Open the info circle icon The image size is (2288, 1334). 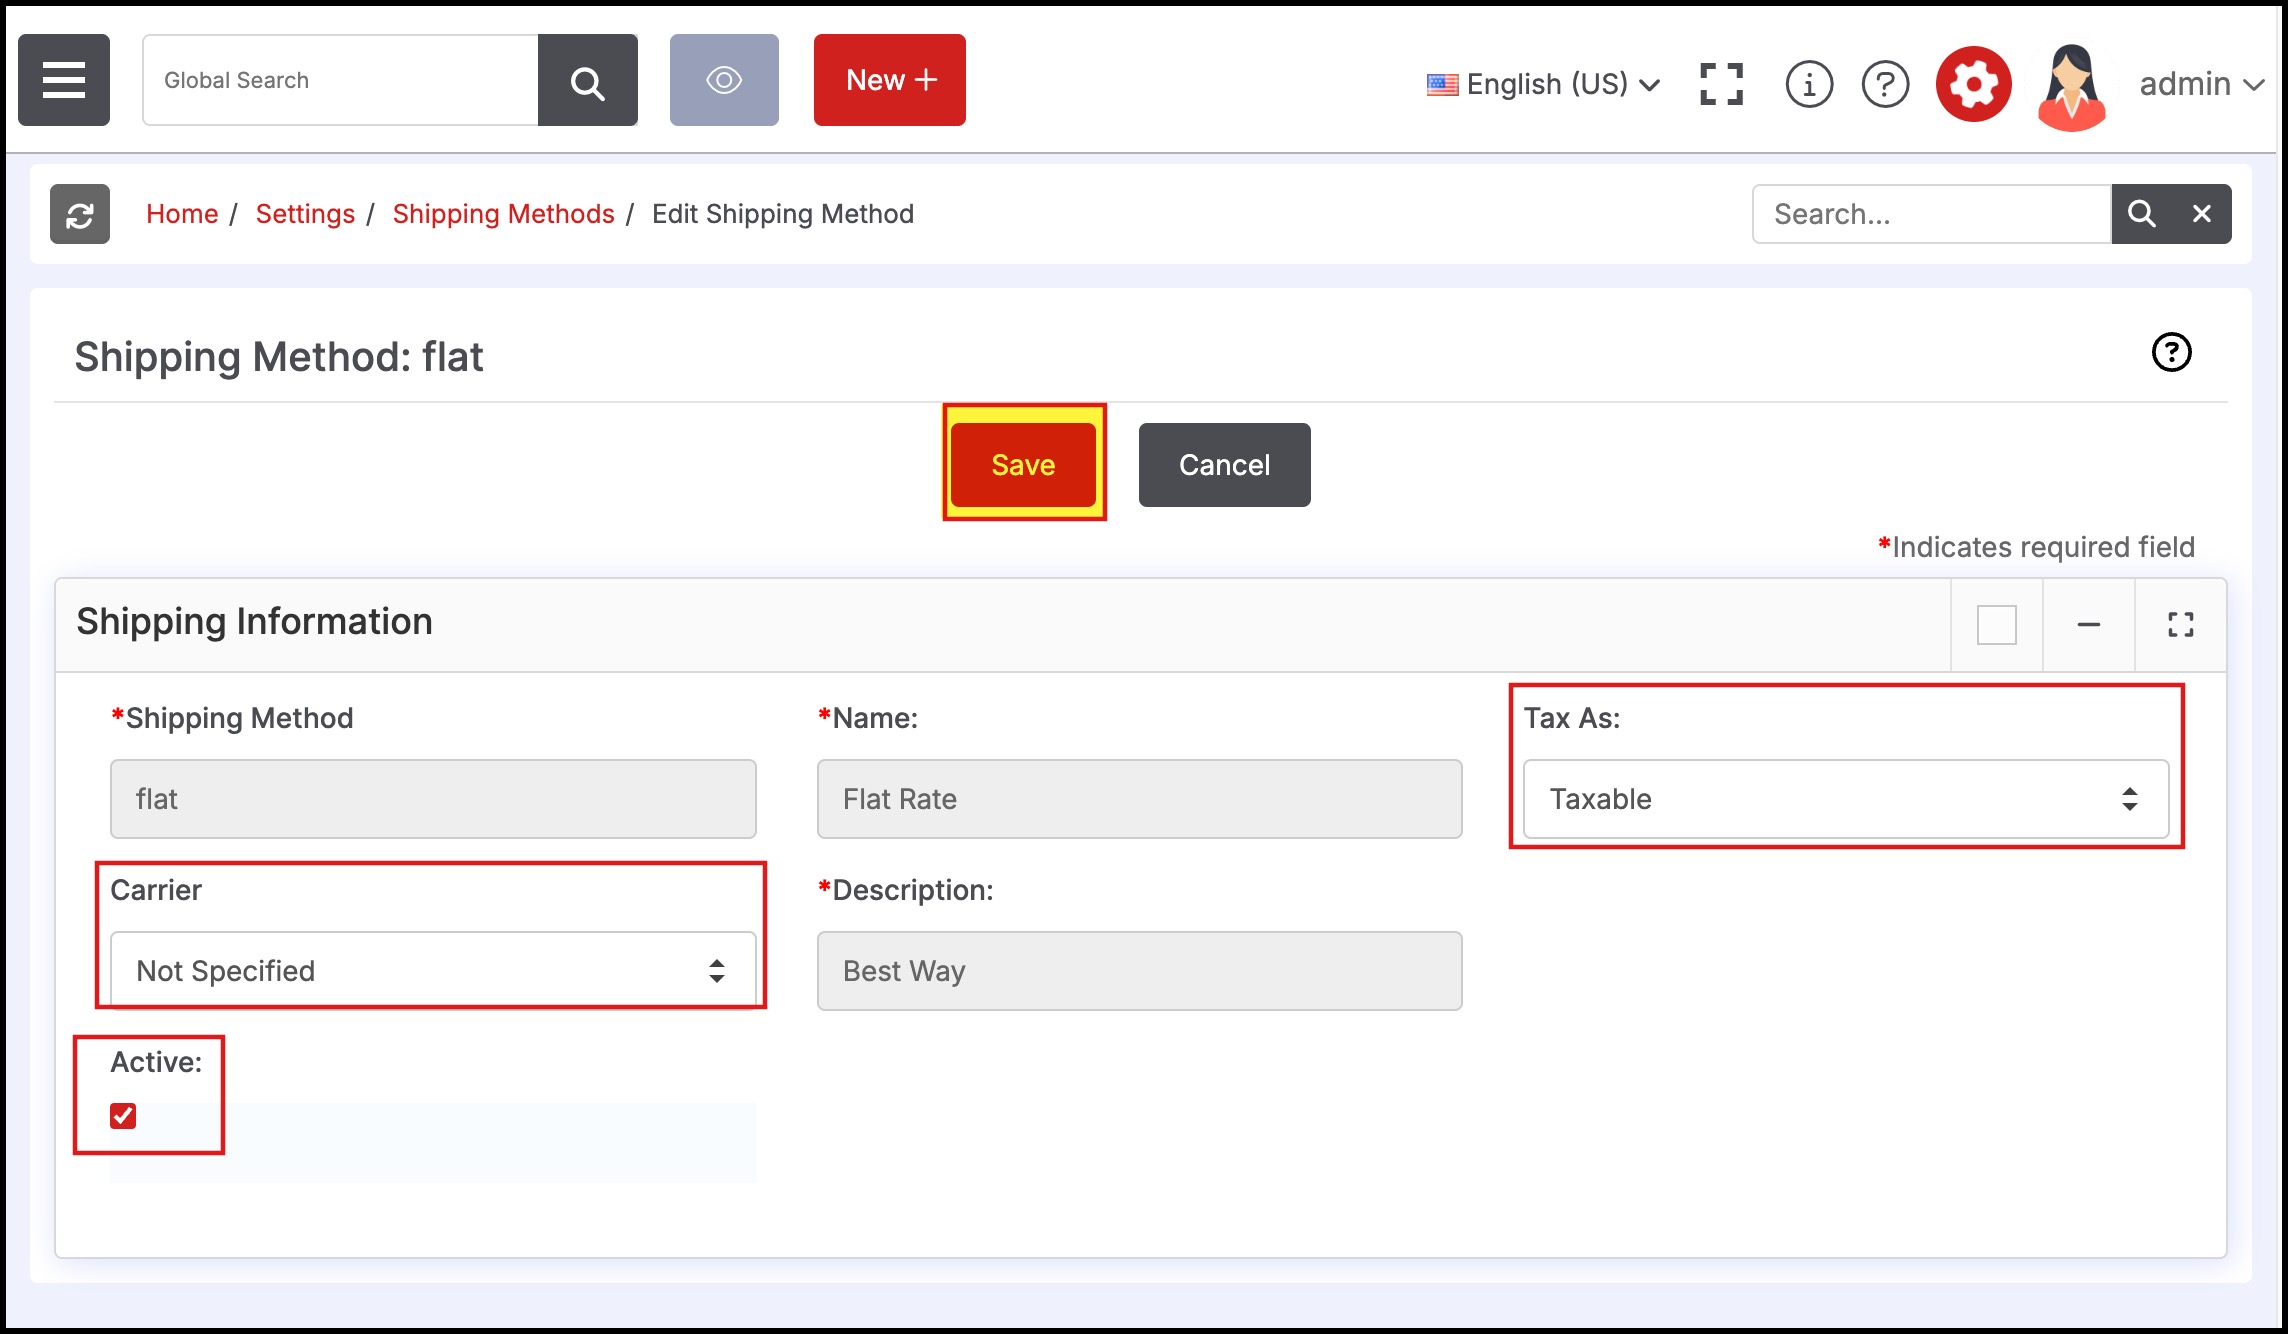pos(1809,84)
